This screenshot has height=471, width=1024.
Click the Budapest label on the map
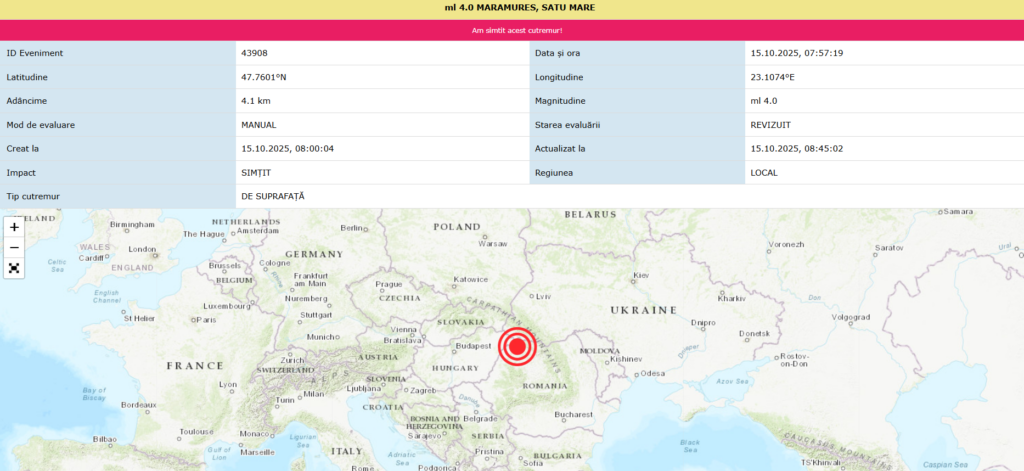coord(473,347)
